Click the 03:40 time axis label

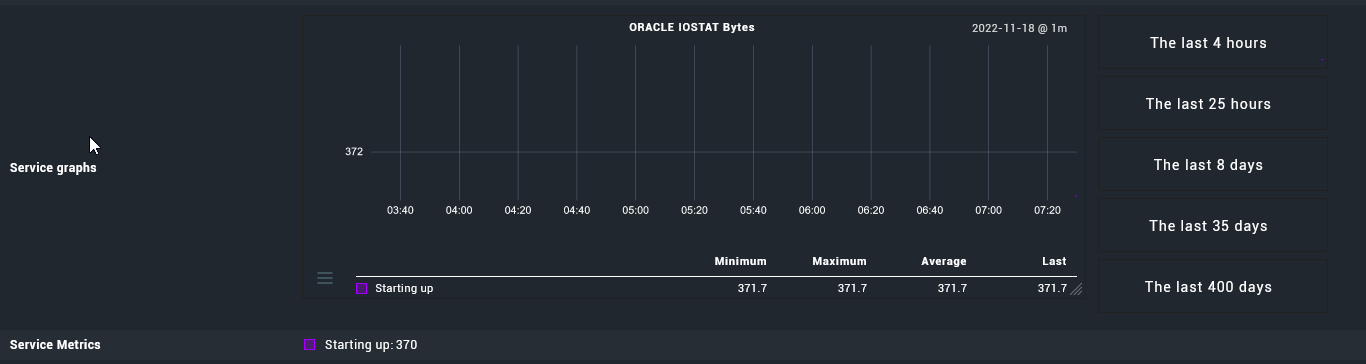[400, 210]
